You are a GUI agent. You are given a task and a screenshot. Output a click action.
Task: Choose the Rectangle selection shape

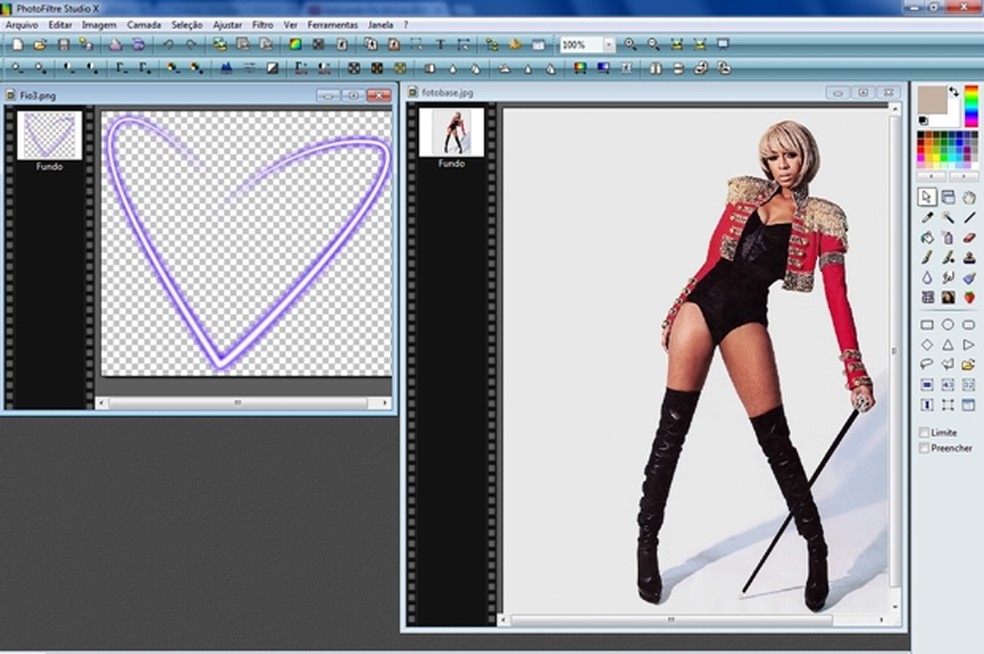coord(927,324)
